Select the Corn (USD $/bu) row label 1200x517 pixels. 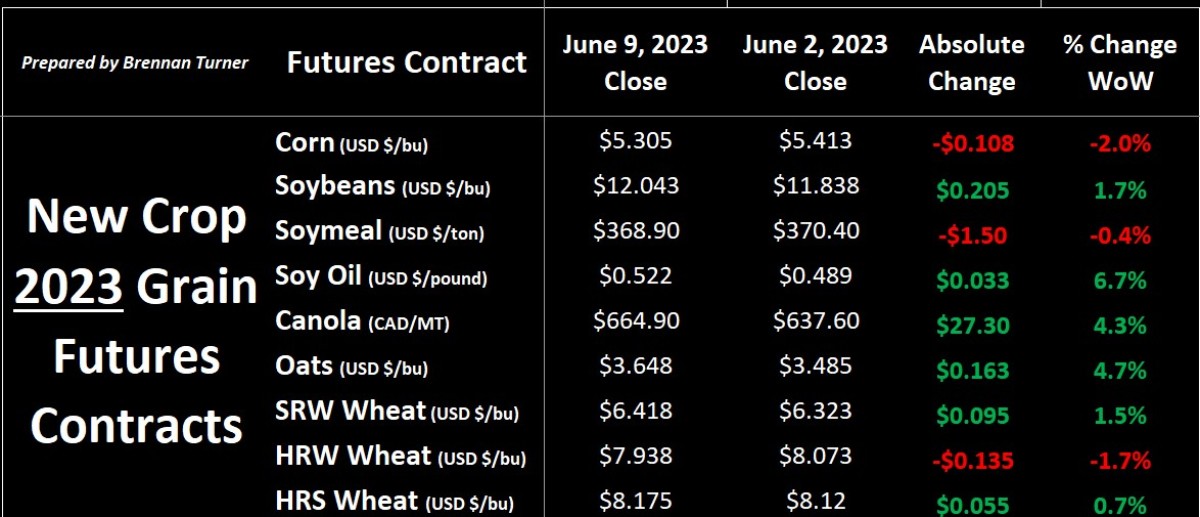click(x=351, y=143)
